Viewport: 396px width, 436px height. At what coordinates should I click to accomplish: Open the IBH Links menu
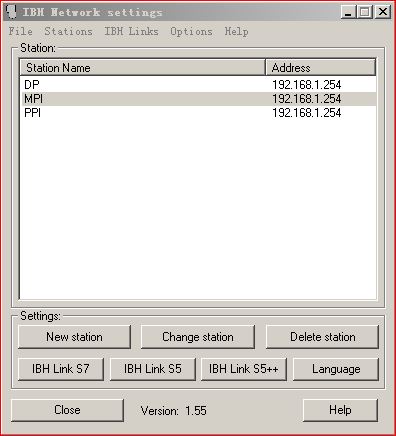(x=131, y=31)
